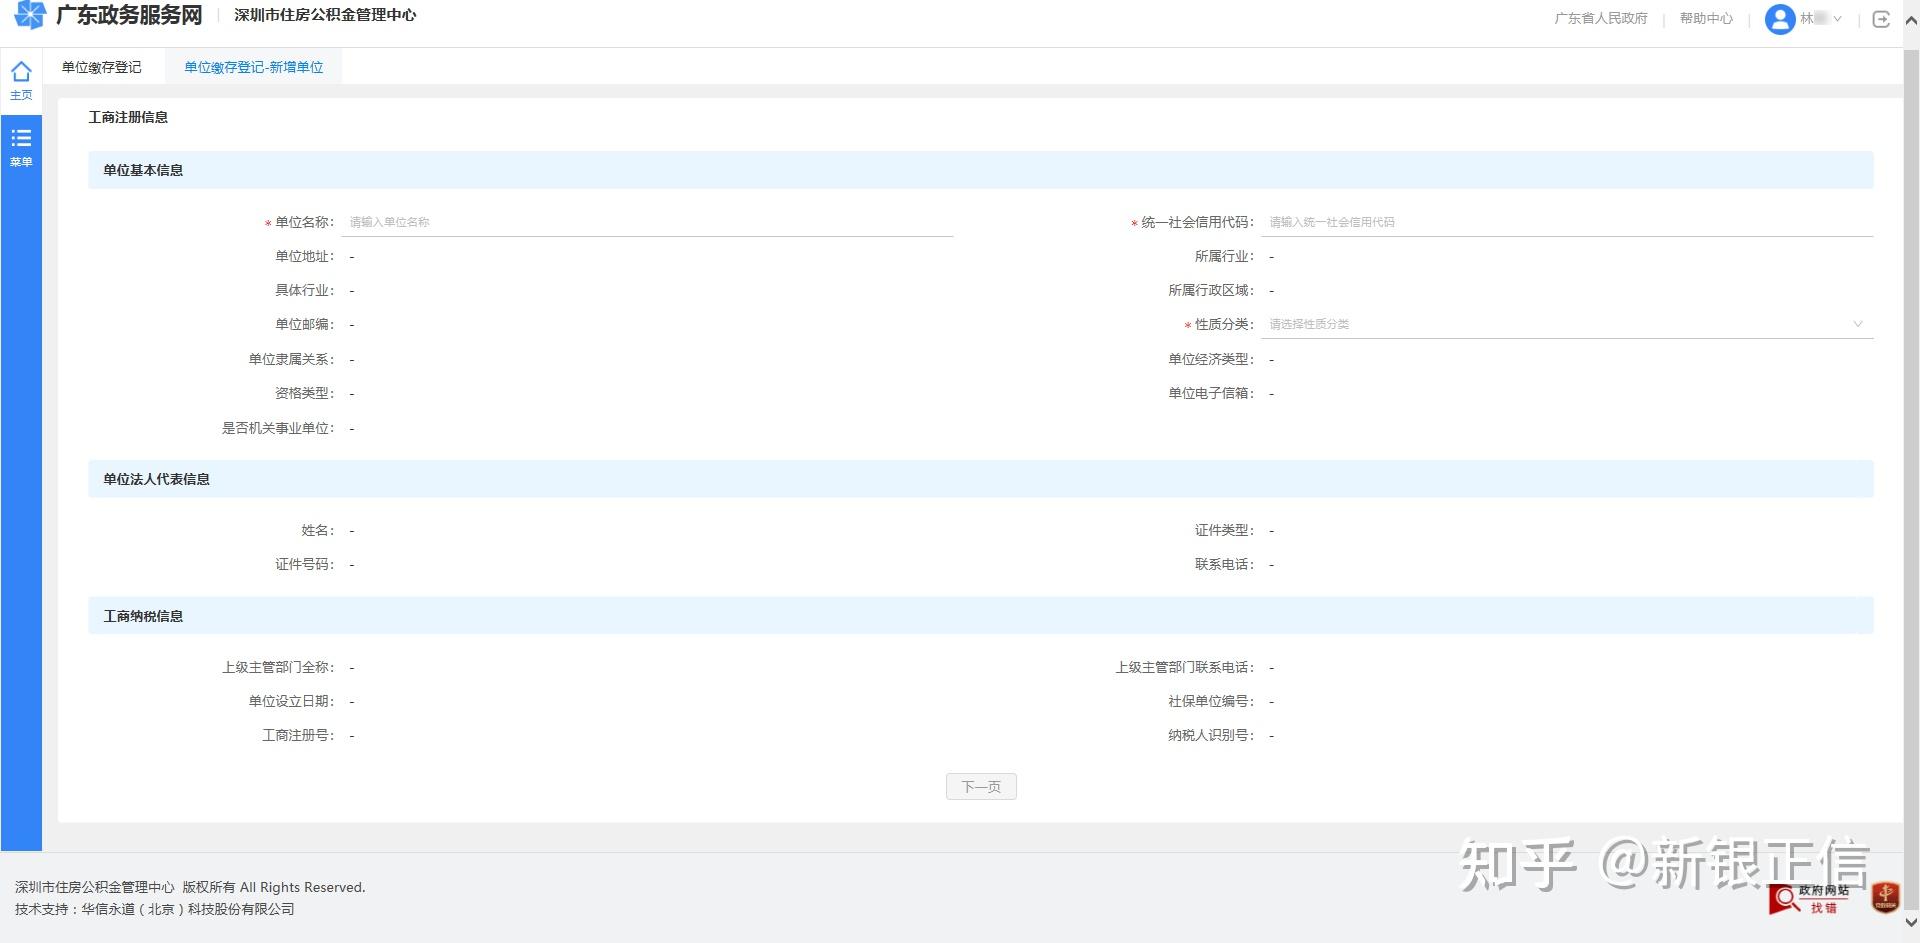1920x943 pixels.
Task: Click the 证件号码 label
Action: click(304, 564)
